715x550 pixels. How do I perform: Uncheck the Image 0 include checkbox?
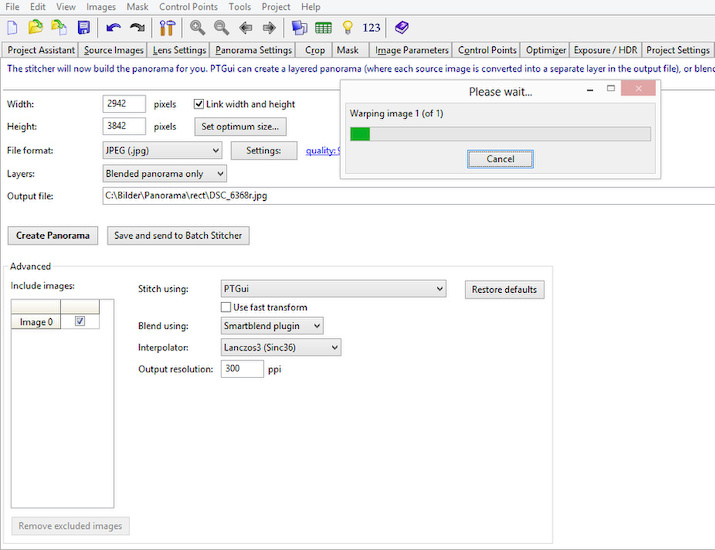click(80, 322)
